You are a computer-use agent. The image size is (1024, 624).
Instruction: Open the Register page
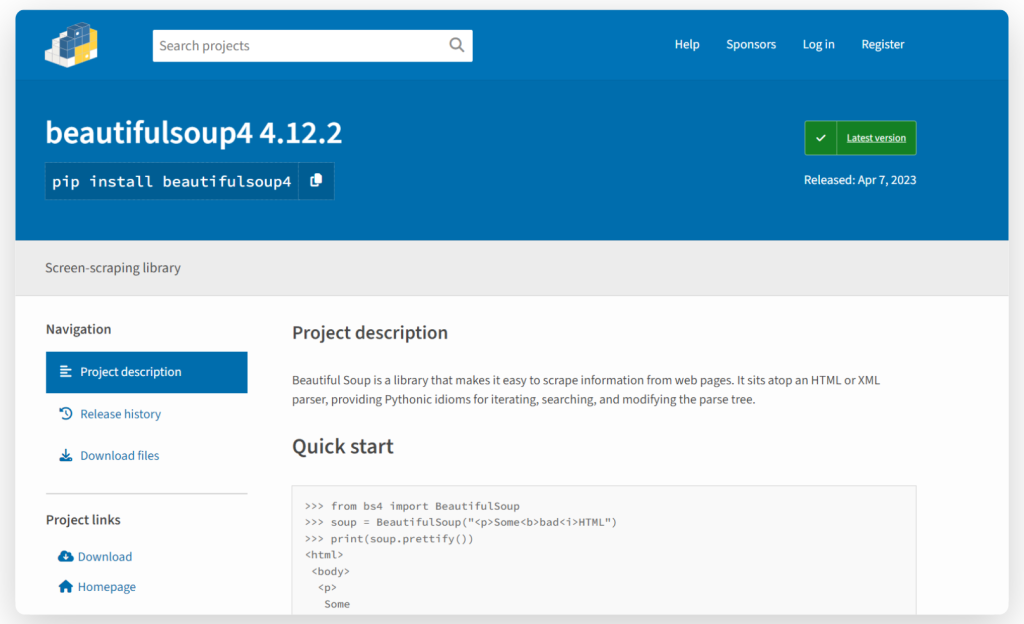(882, 44)
